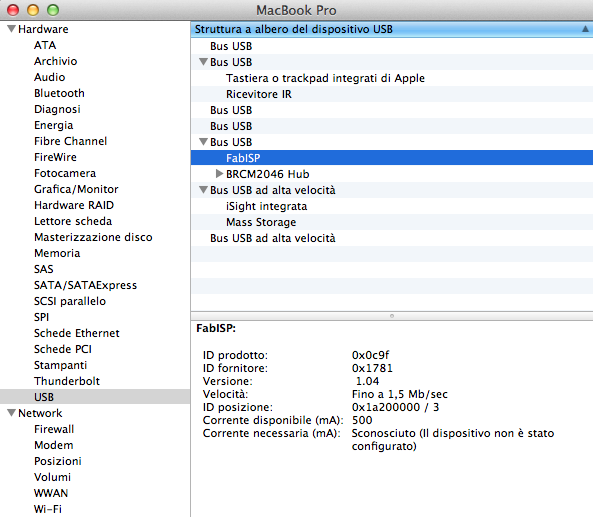Viewport: 593px width, 517px height.
Task: Click the split pane divider handle
Action: (x=392, y=316)
